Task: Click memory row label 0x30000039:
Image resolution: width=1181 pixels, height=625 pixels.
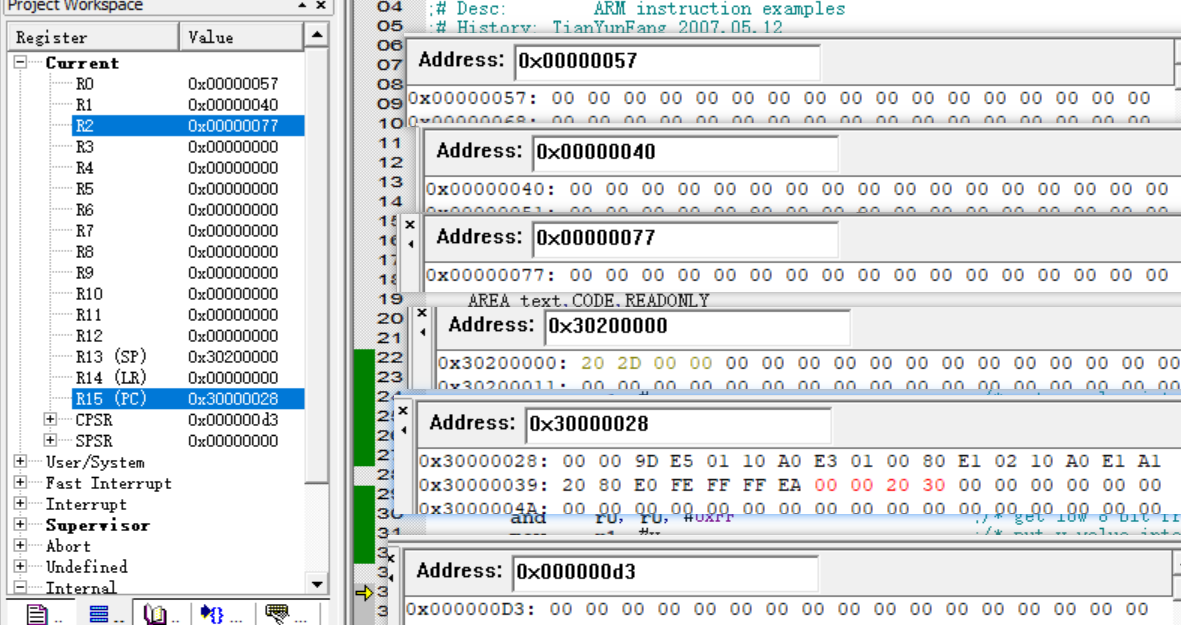Action: (x=484, y=485)
